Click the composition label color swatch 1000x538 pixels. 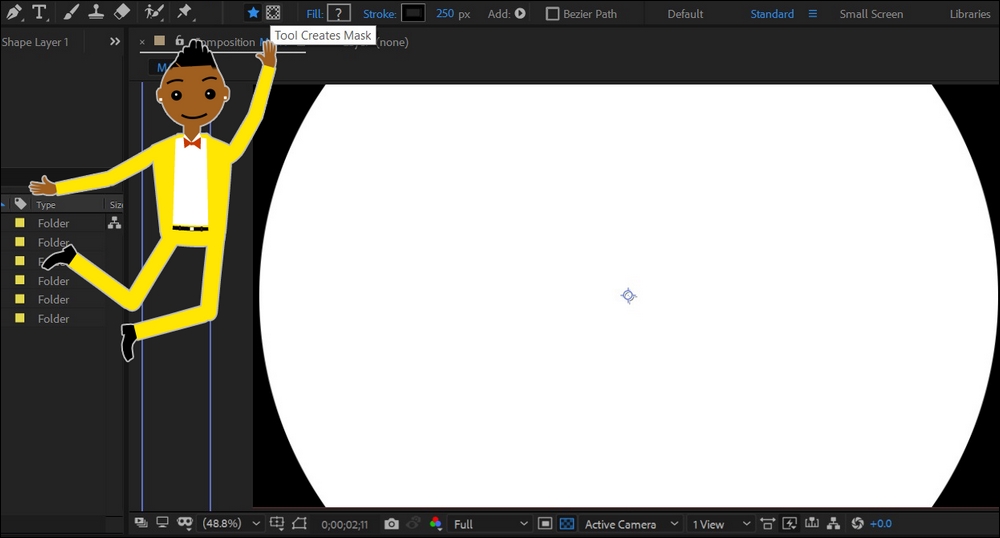tap(159, 41)
